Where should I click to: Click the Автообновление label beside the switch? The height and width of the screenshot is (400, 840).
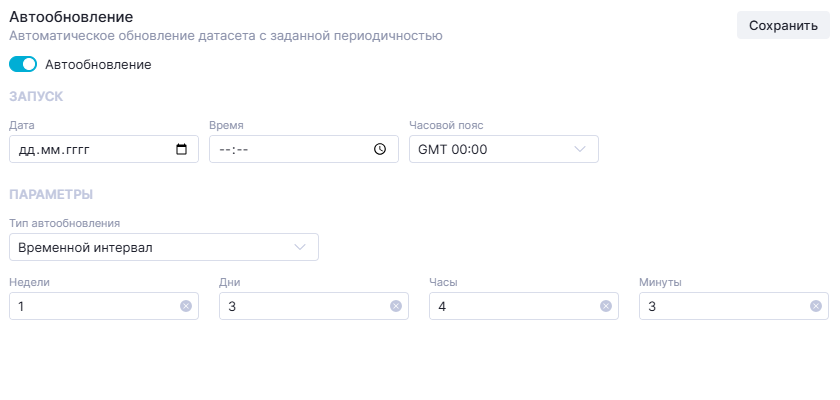pos(98,64)
